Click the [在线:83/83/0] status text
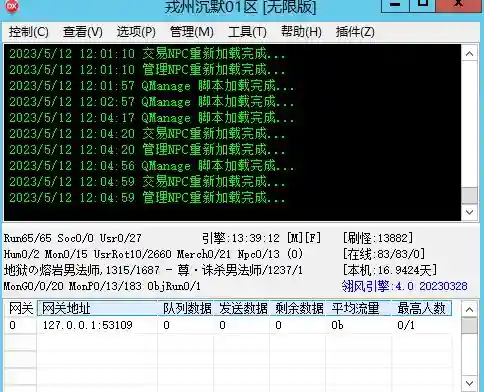484x392 pixels. click(x=384, y=254)
